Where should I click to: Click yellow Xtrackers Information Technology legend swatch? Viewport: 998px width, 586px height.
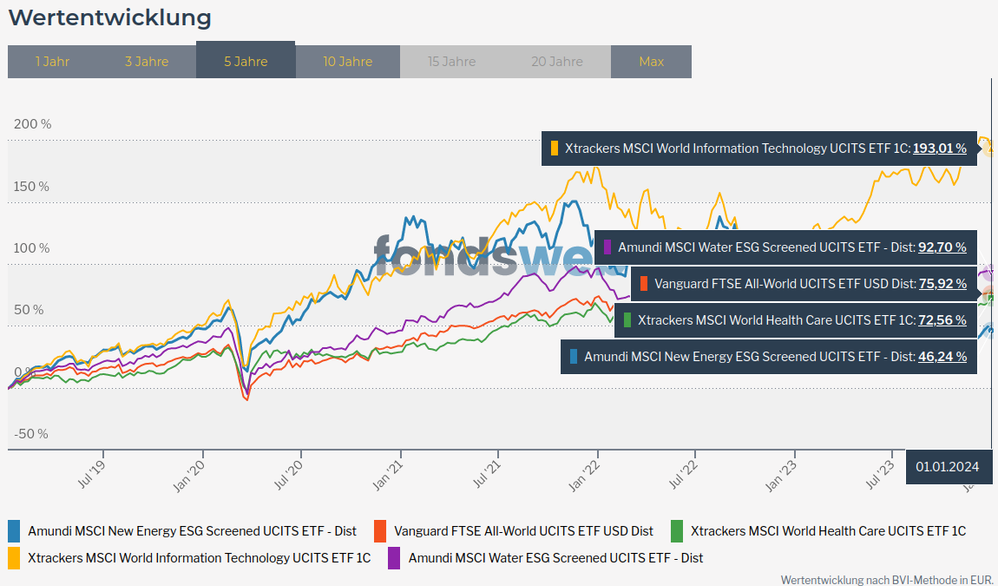(14, 558)
